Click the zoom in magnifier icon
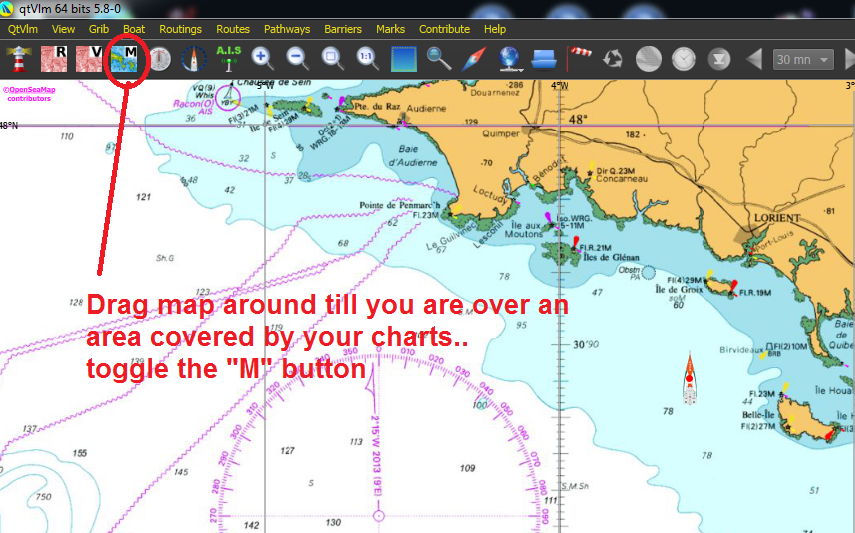 point(263,58)
